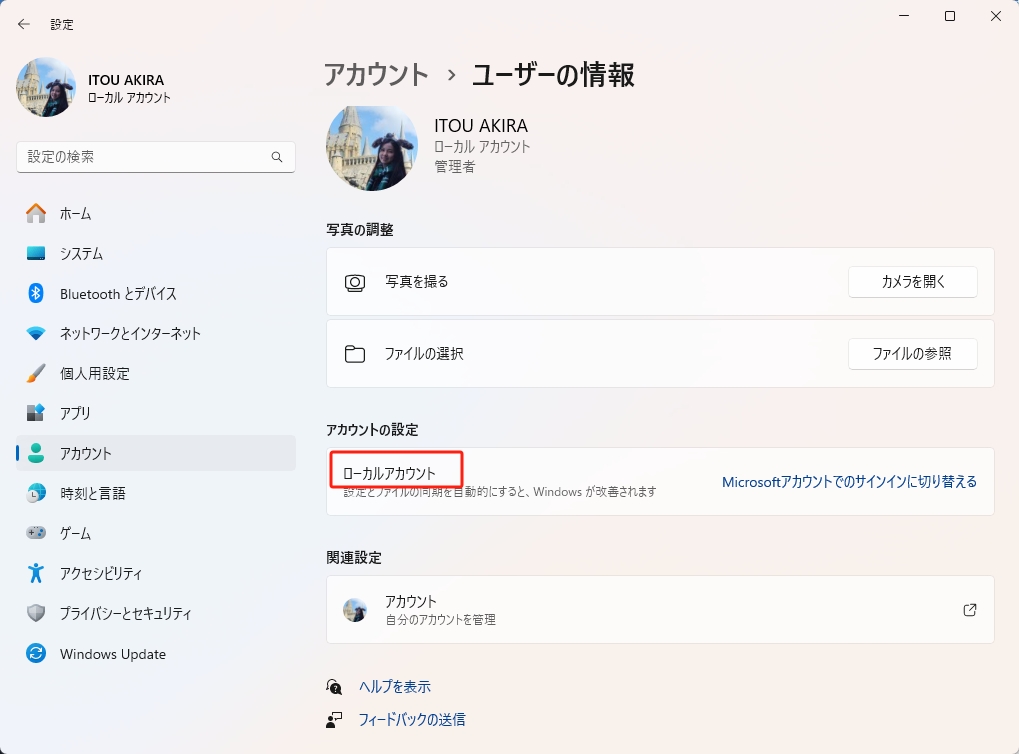
Task: Open the camera icon for 写真を撮る
Action: click(355, 282)
